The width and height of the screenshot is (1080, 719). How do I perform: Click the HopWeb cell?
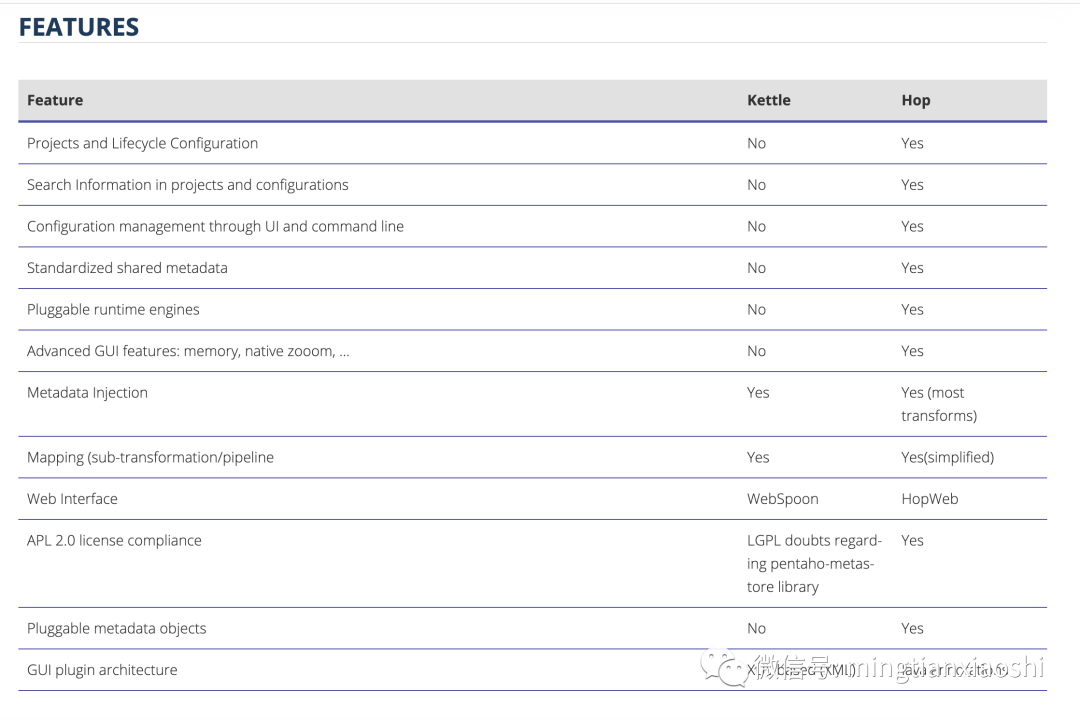pyautogui.click(x=929, y=499)
